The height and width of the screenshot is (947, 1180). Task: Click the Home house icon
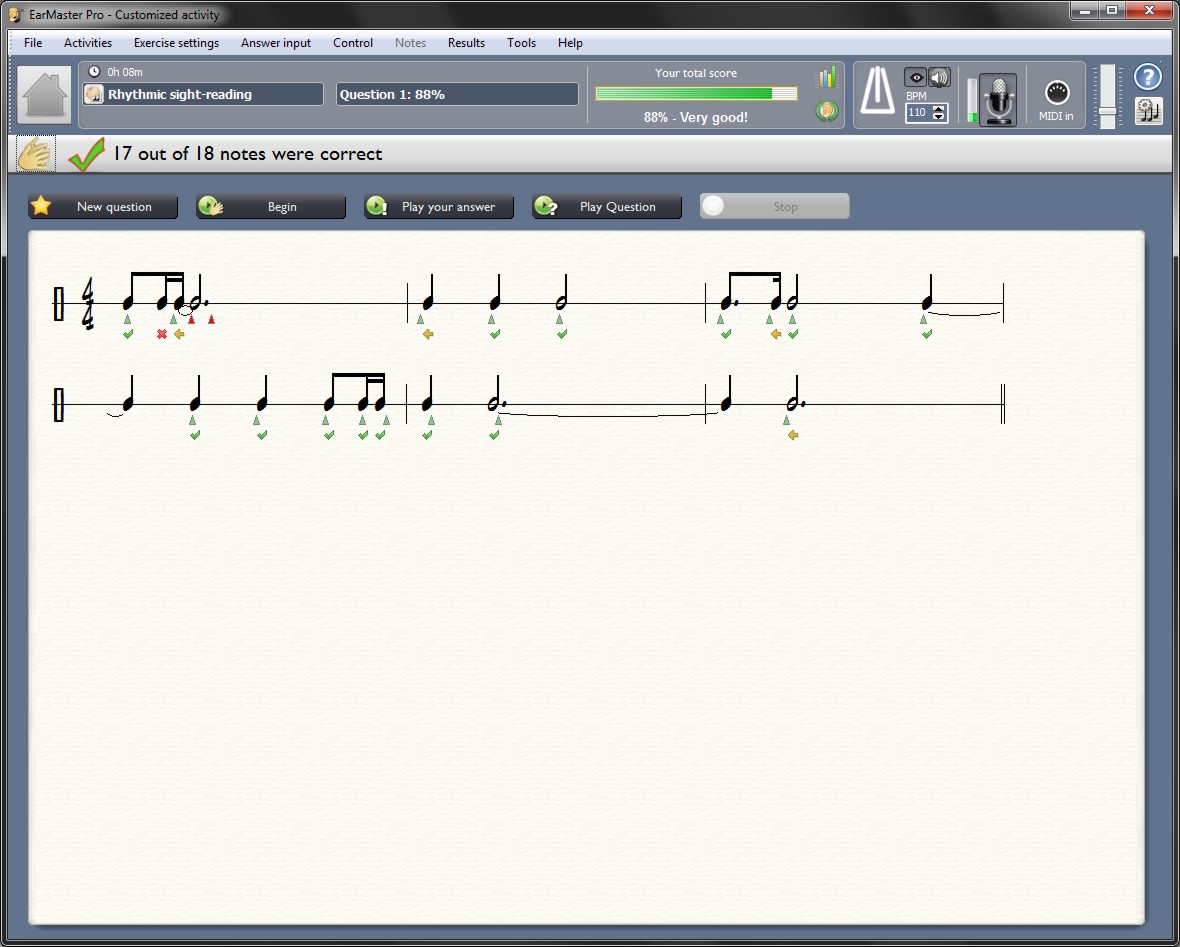click(x=45, y=95)
